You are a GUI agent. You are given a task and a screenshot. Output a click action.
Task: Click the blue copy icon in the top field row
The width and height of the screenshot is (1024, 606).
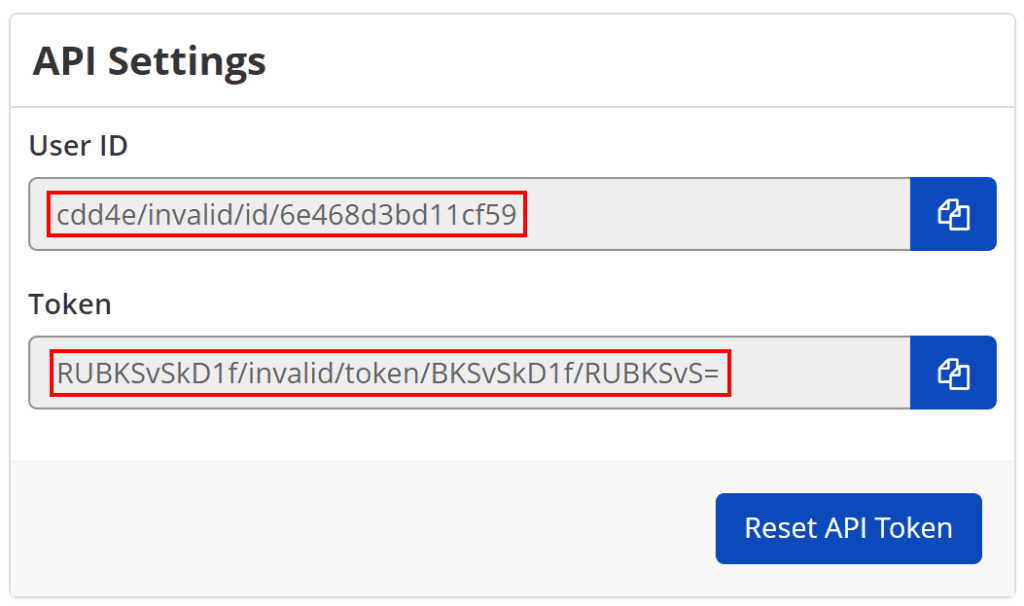(953, 214)
